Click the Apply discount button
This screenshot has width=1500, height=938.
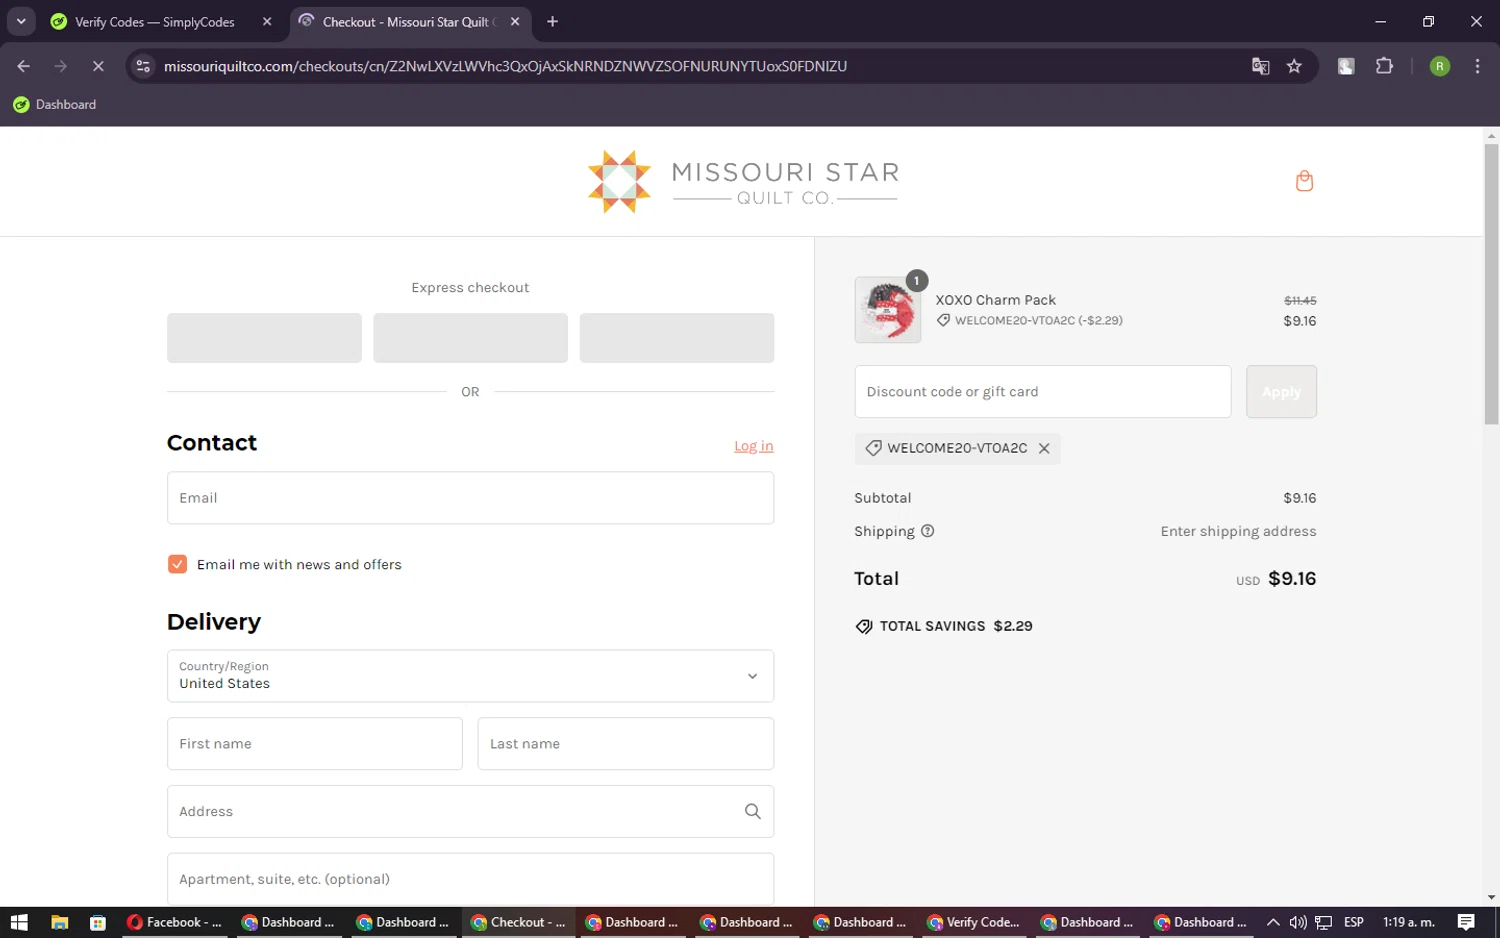point(1281,392)
